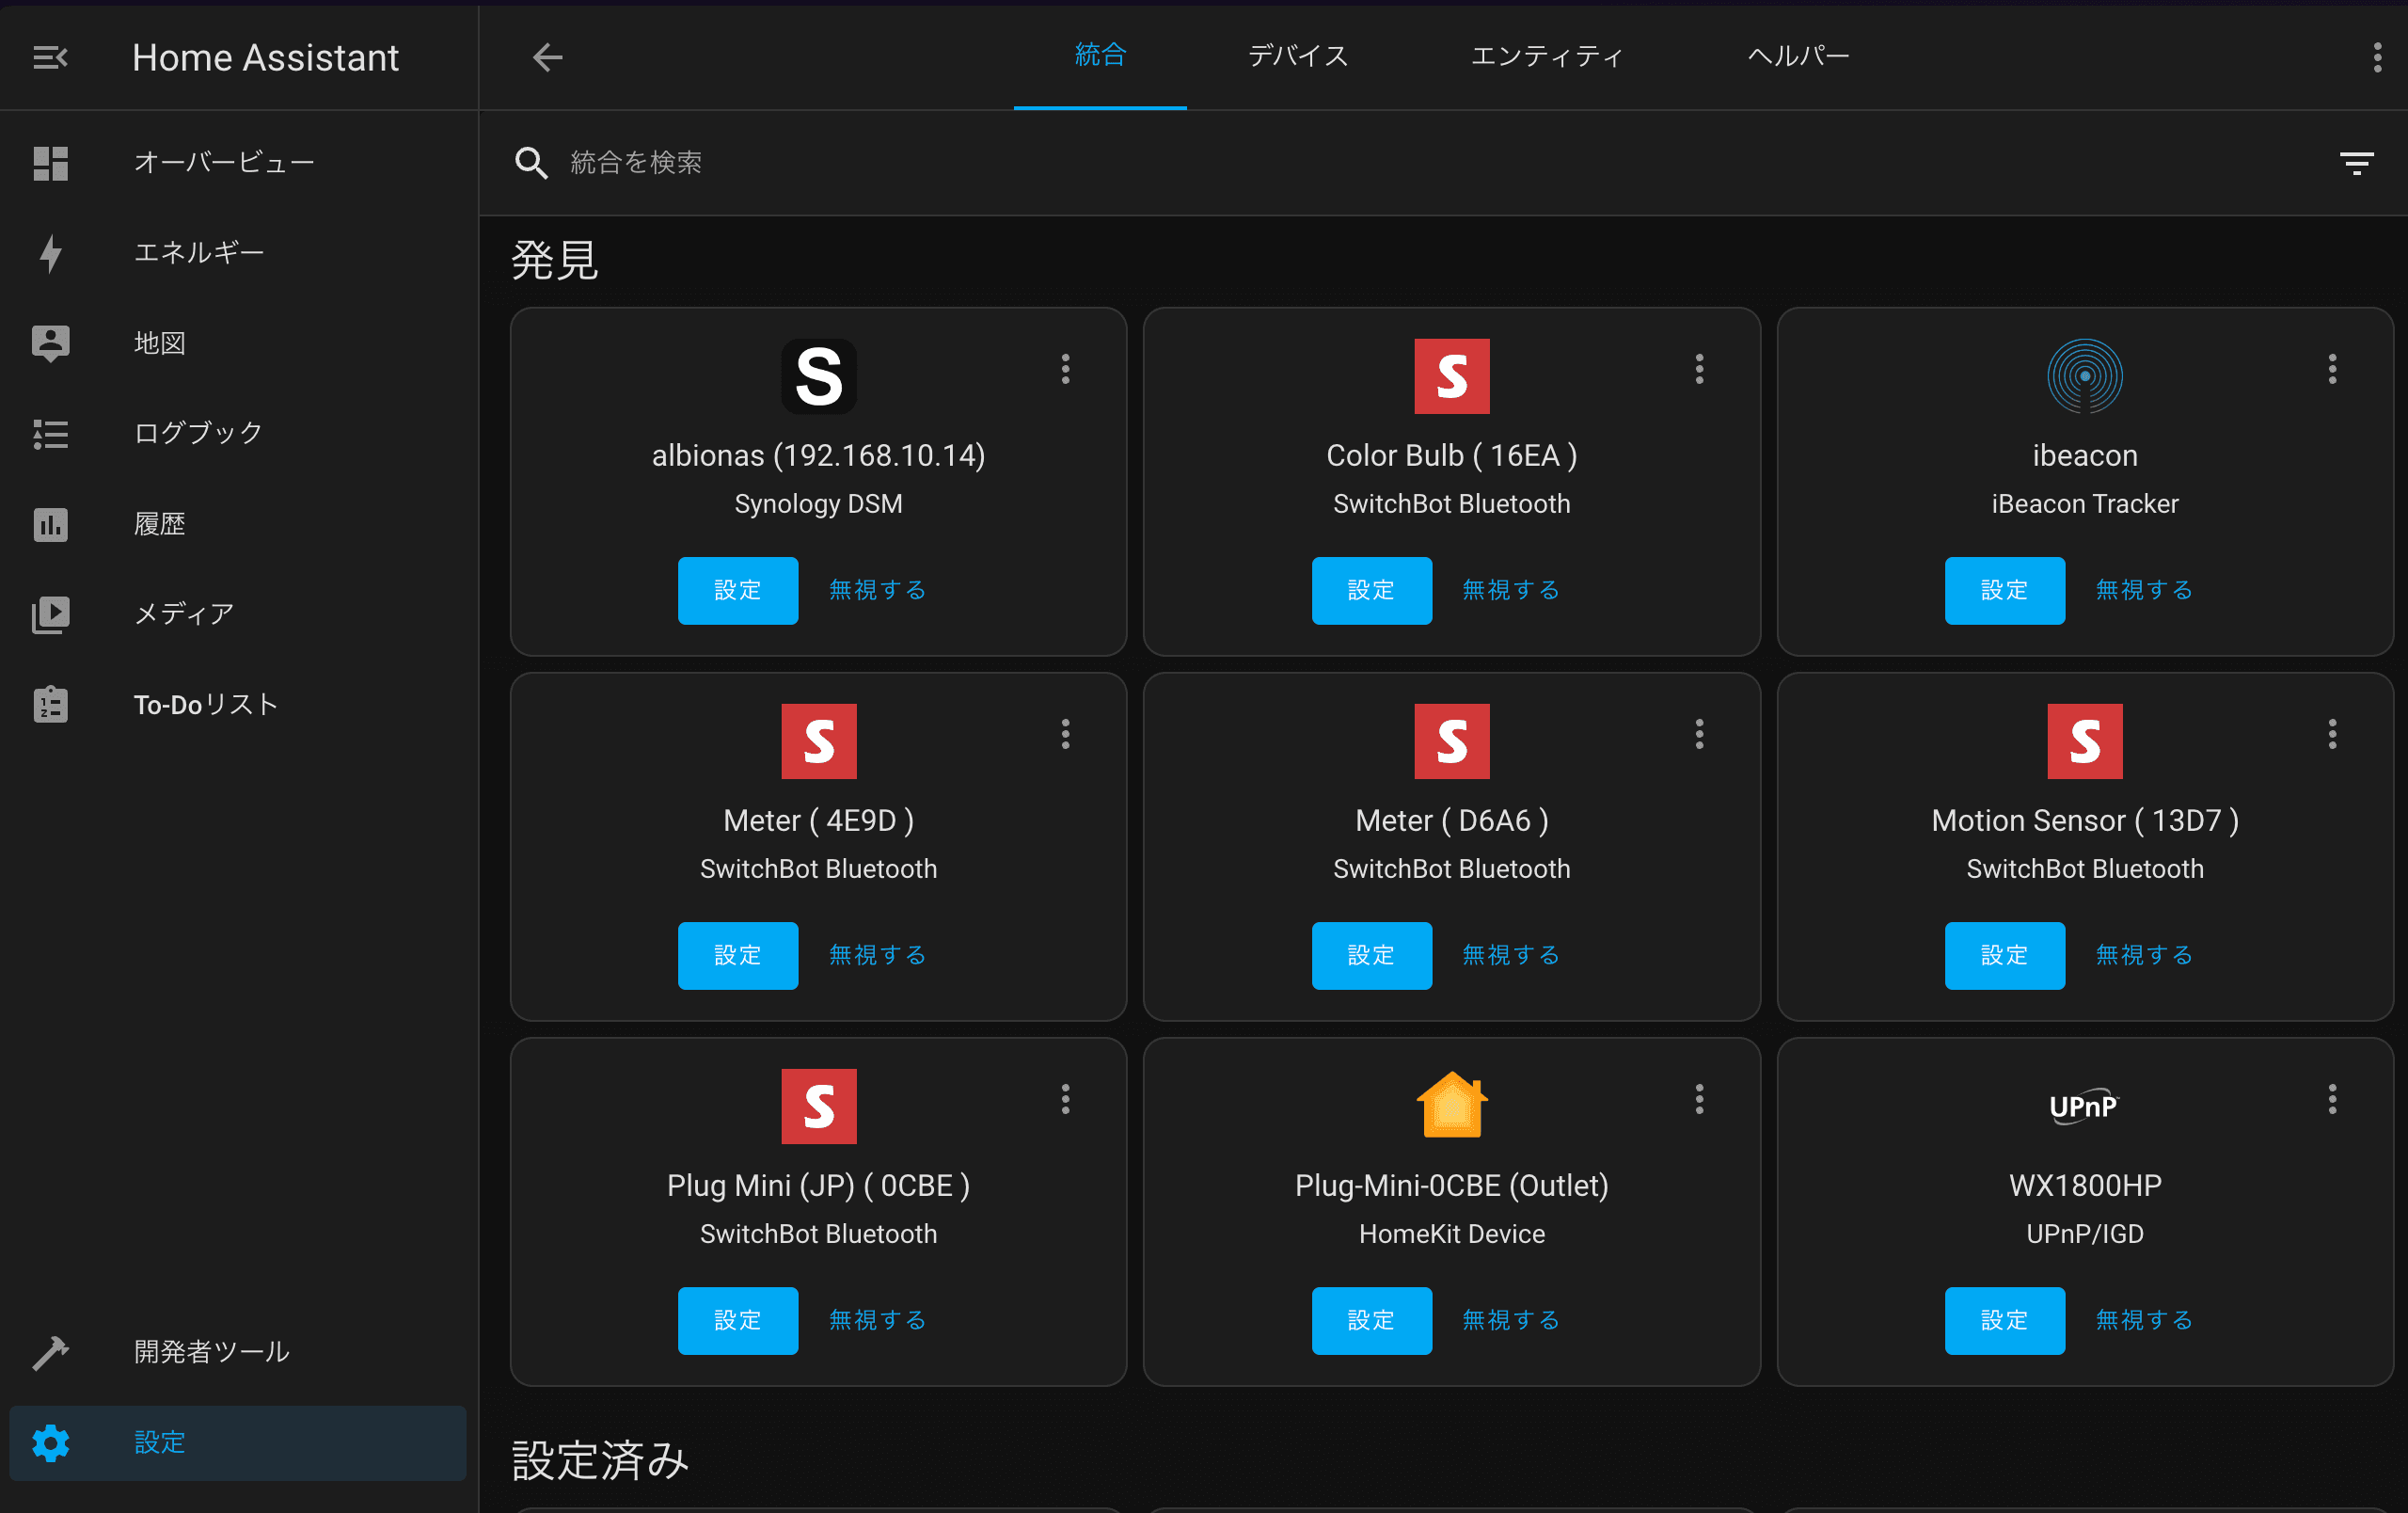Click the To-Doリスト clipboard icon
This screenshot has width=2408, height=1513.
(50, 704)
